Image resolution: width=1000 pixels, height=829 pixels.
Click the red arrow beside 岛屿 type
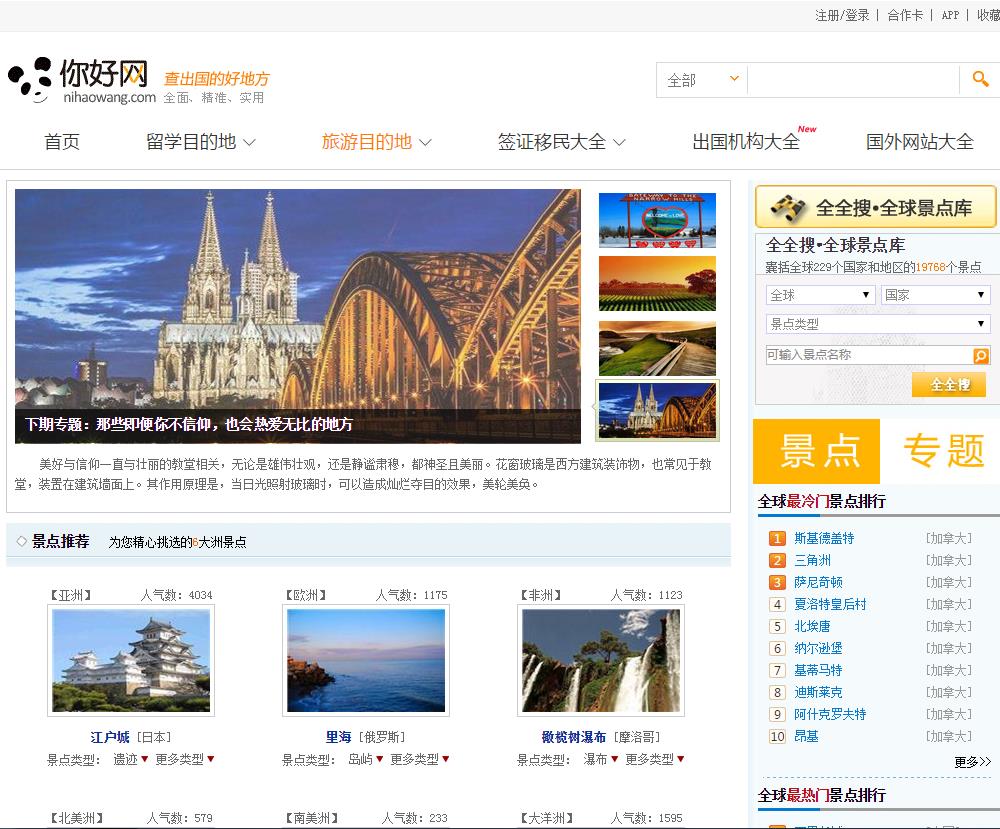(x=379, y=759)
